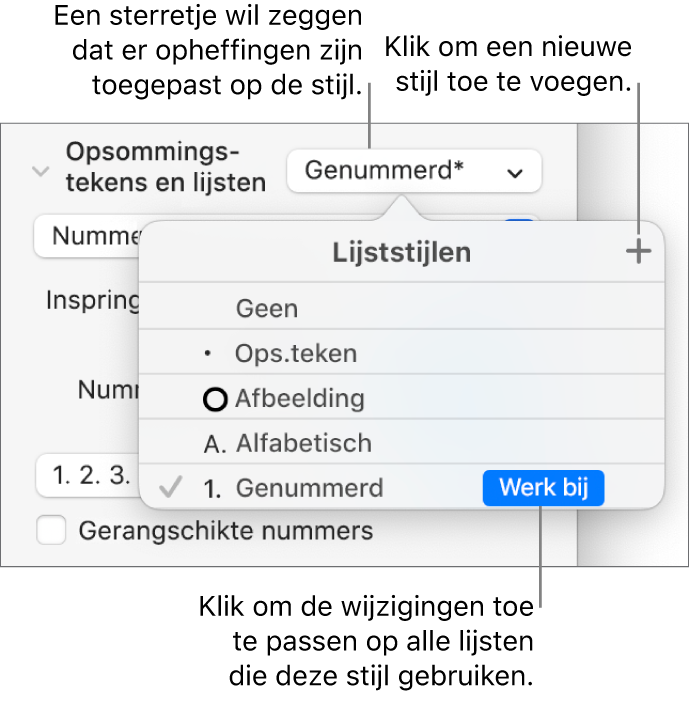Open the '1. 2. 3.' number format dropdown
689x702 pixels.
point(84,474)
